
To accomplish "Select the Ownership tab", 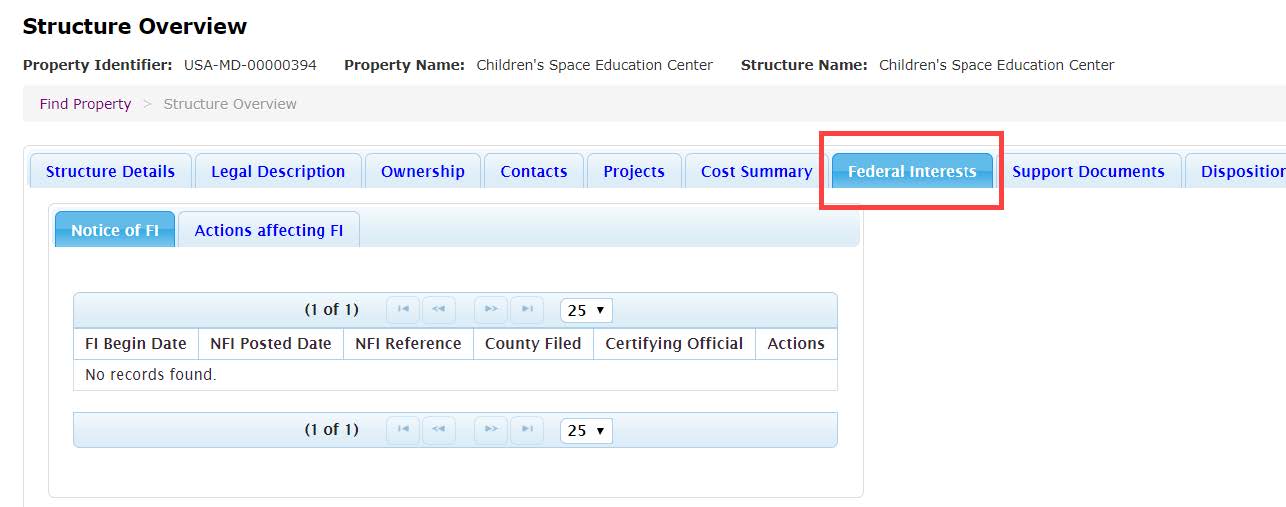I will click(x=422, y=171).
